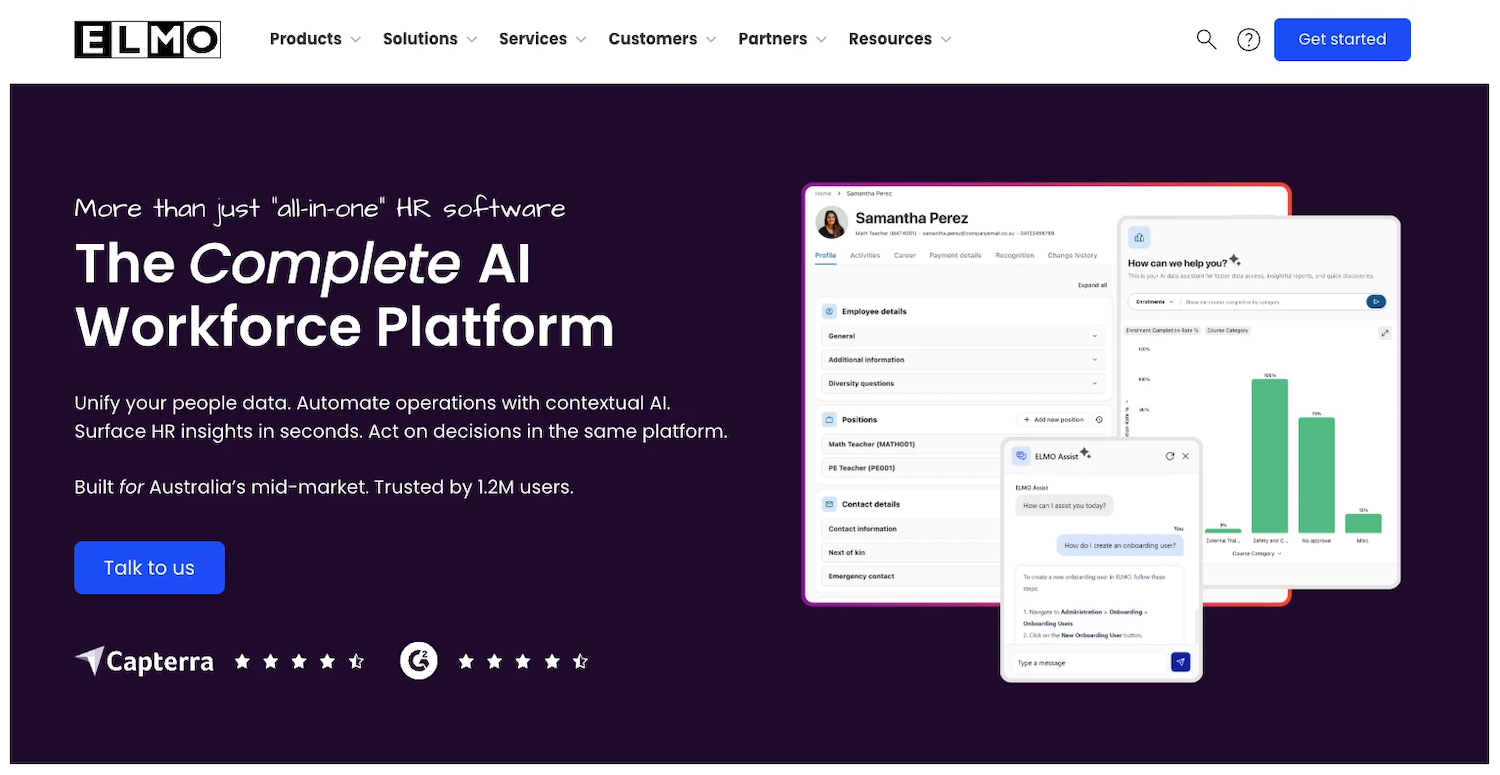Click the G2 round logo

pyautogui.click(x=419, y=660)
